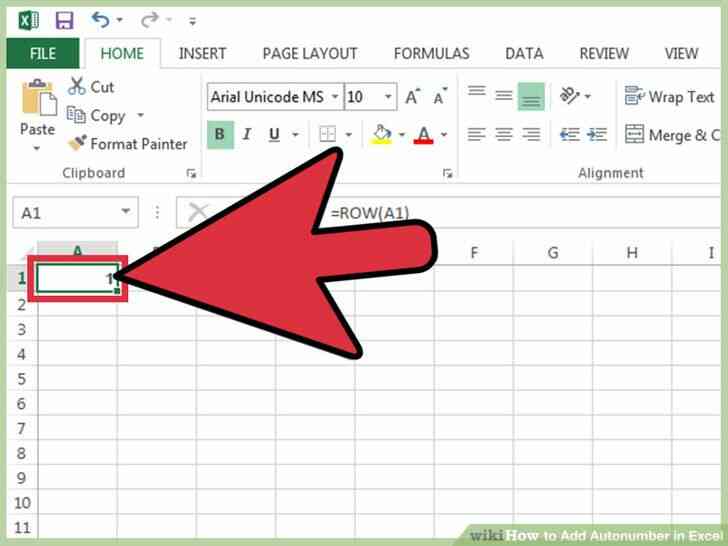
Task: Open the Name Box dropdown arrow
Action: (x=126, y=212)
